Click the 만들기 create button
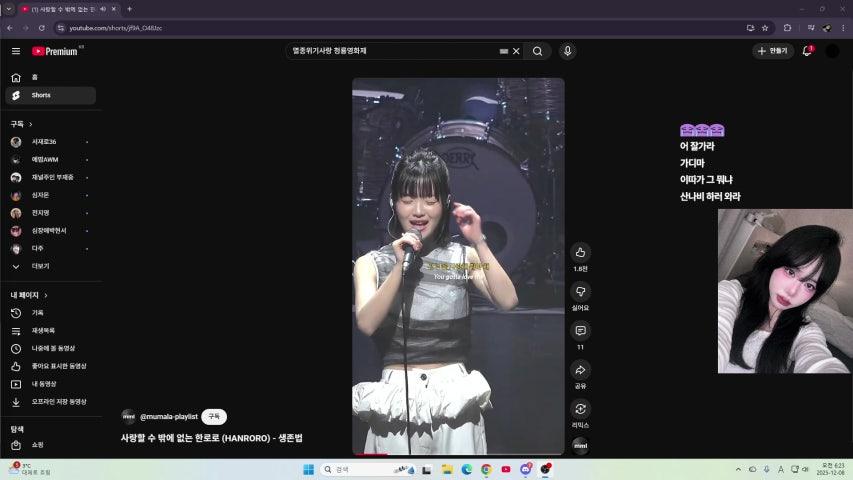This screenshot has width=853, height=480. (x=773, y=51)
